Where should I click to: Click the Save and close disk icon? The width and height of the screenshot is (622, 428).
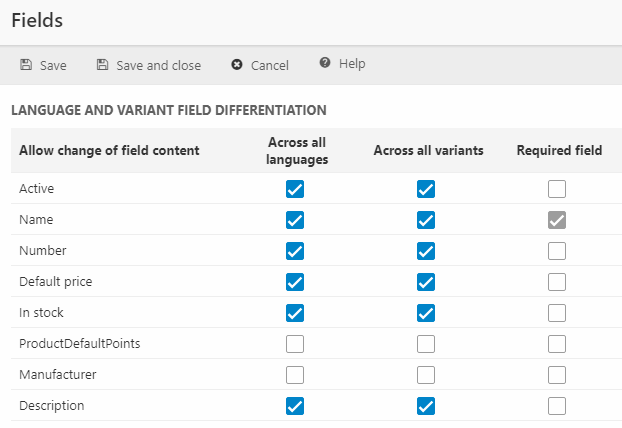pos(102,65)
